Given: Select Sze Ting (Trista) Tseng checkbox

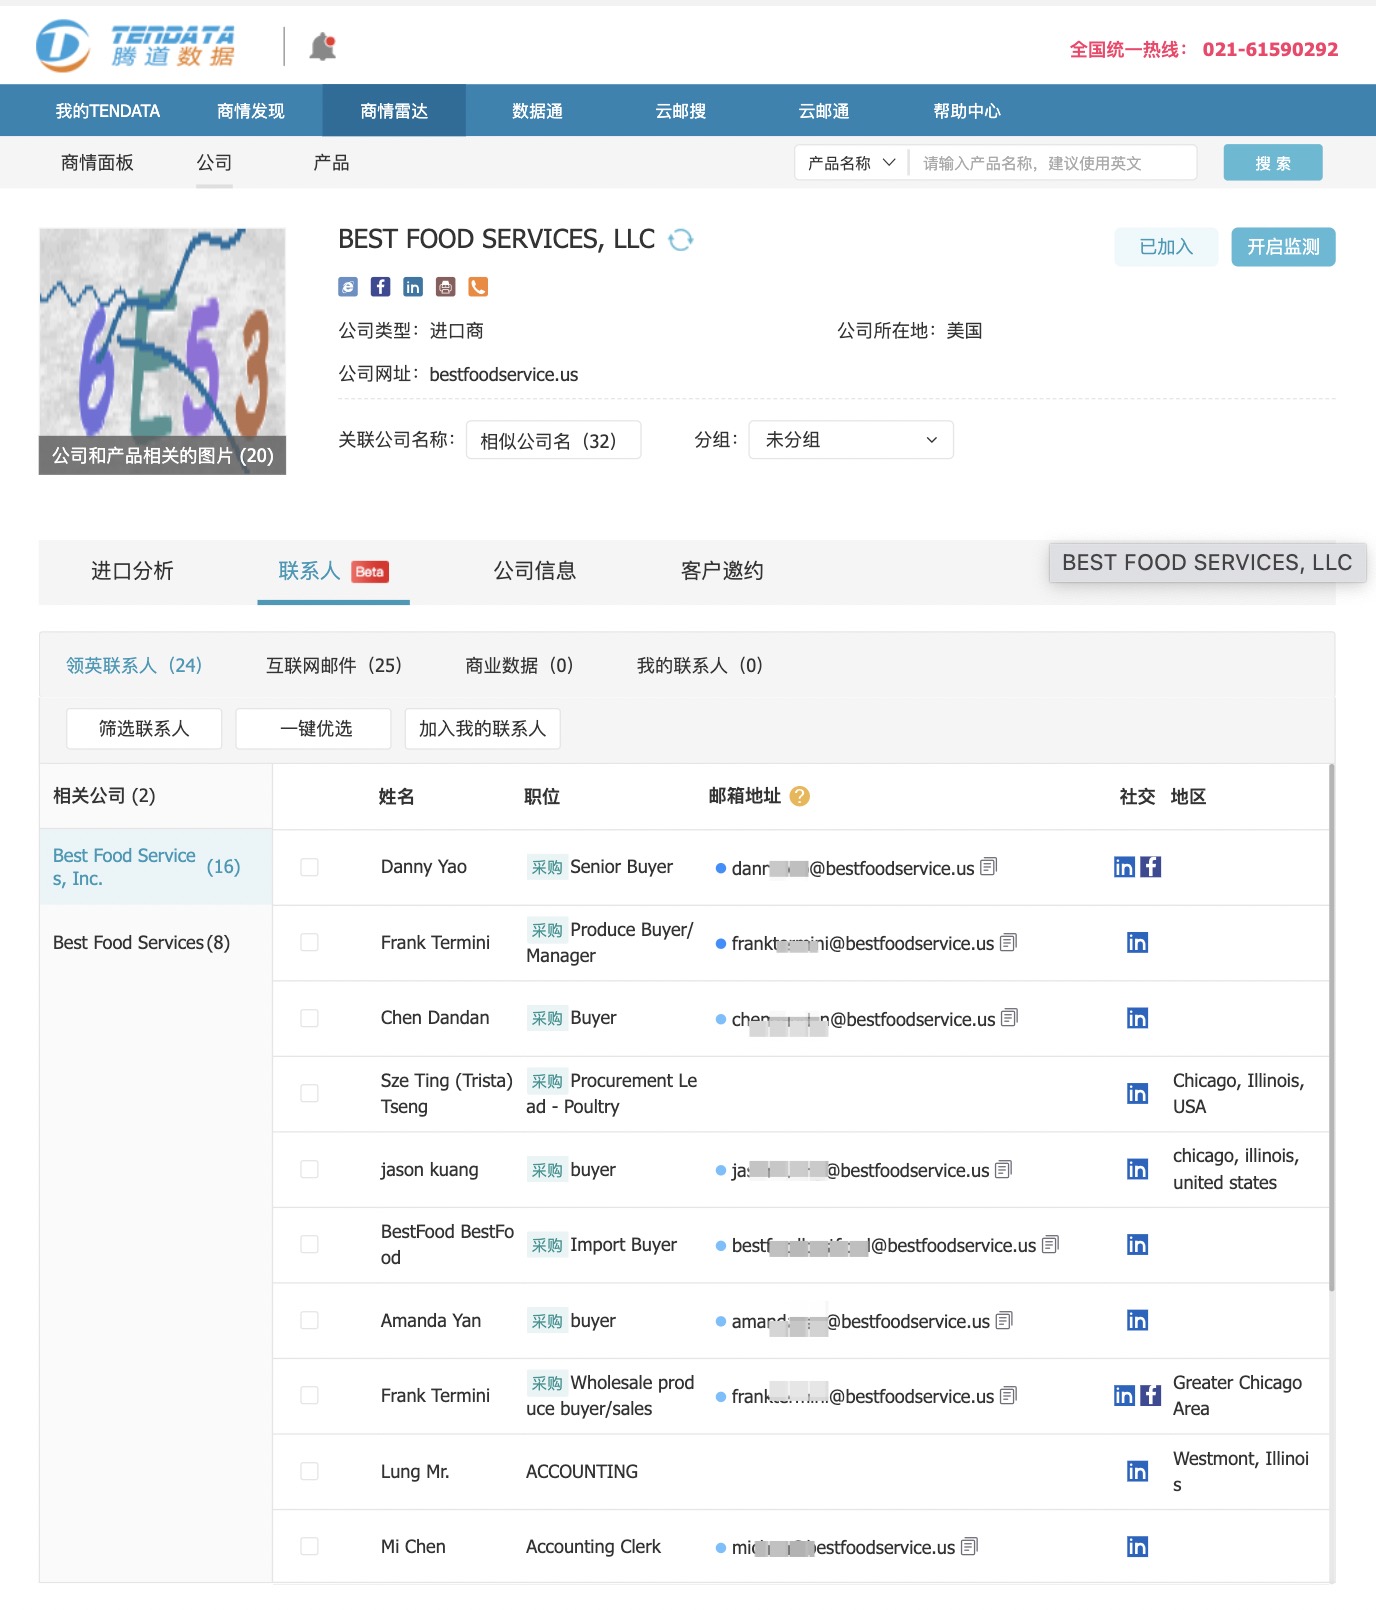Looking at the screenshot, I should pyautogui.click(x=310, y=1094).
